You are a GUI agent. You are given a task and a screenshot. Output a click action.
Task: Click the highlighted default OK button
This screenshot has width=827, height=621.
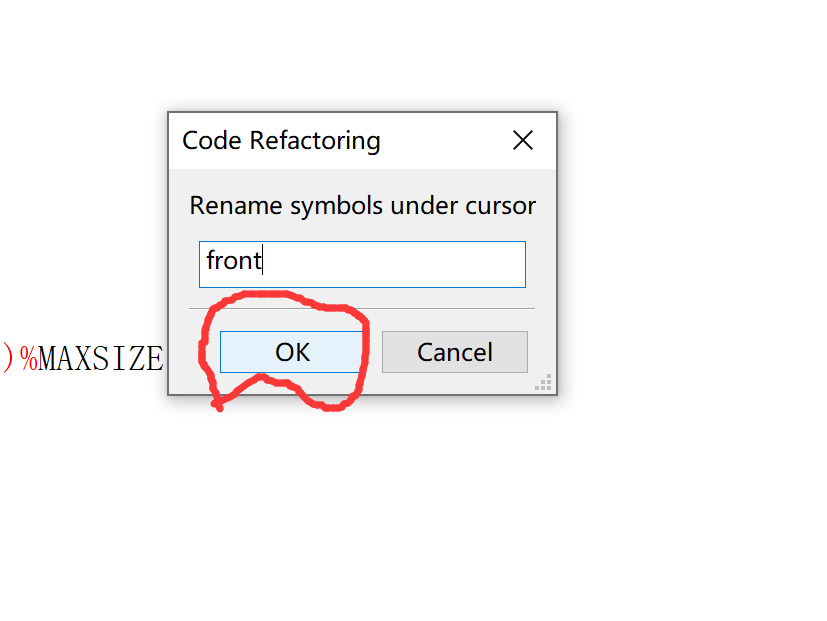coord(290,352)
